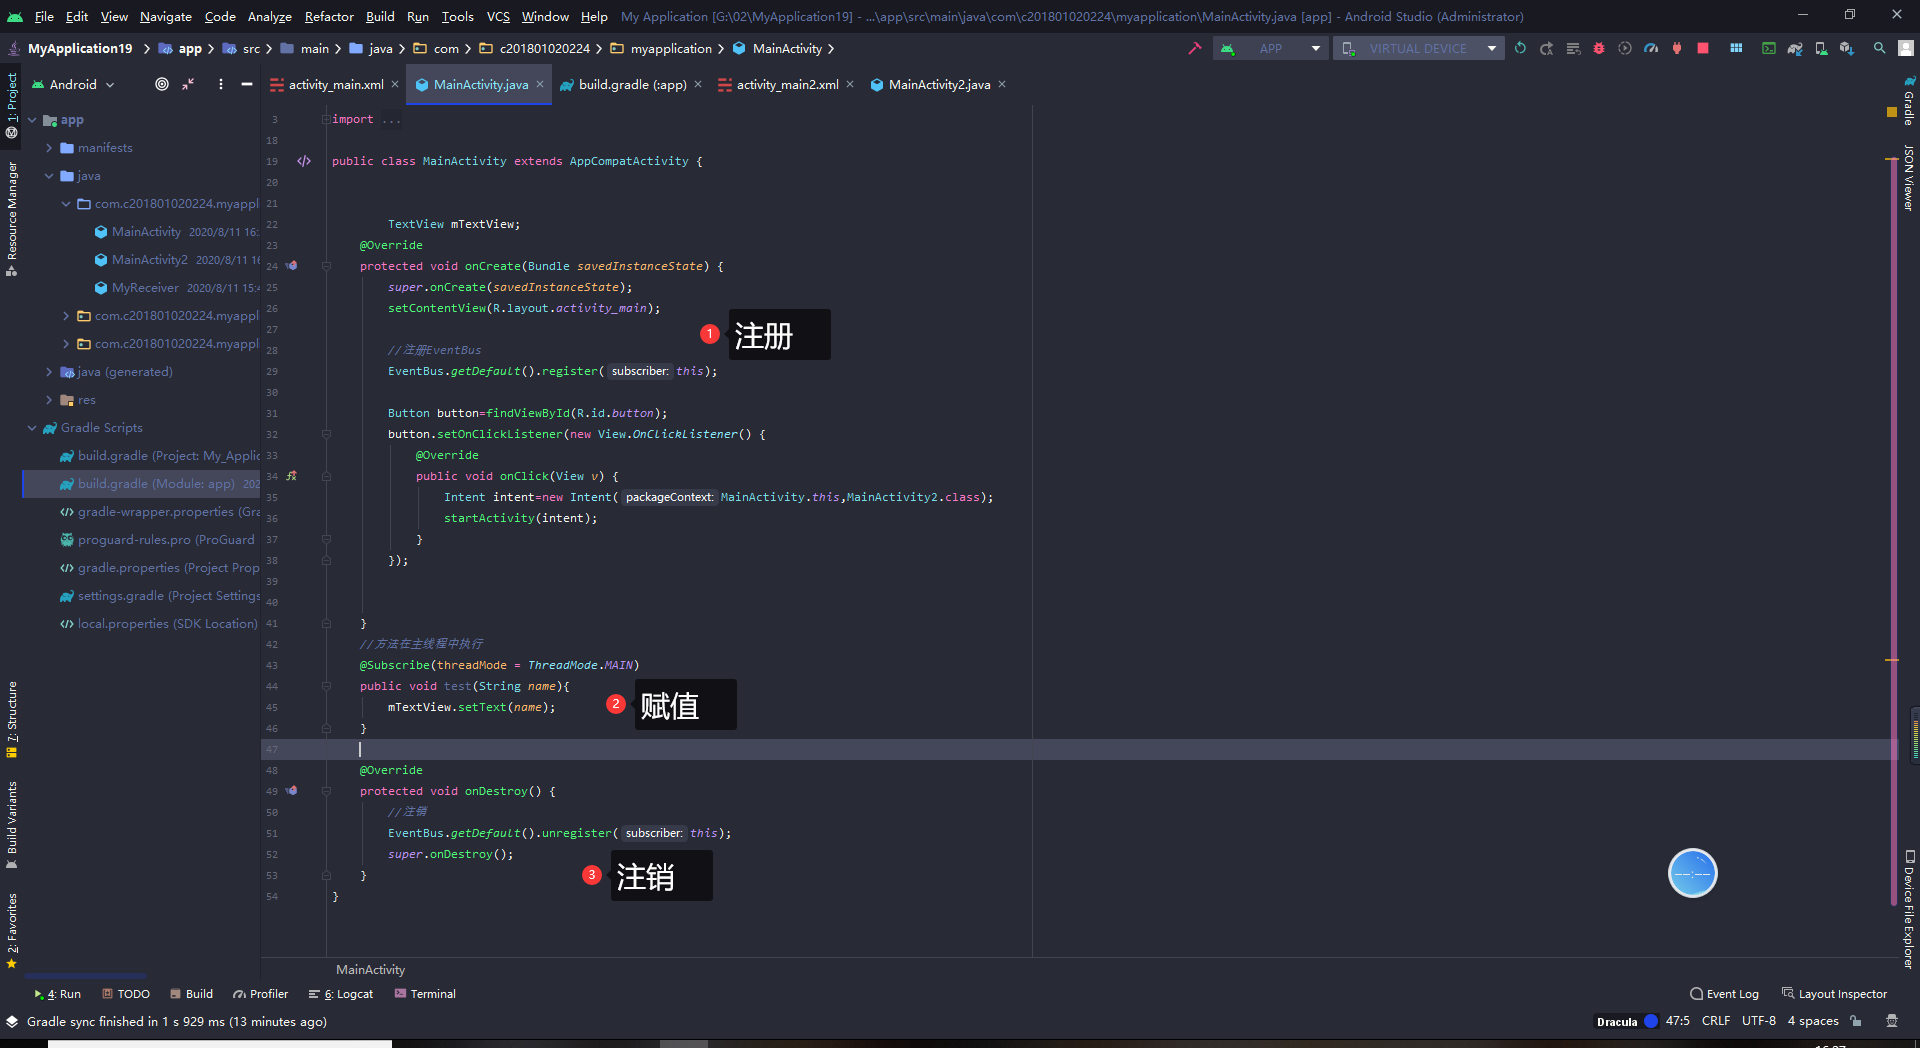Collapse the app module node
The image size is (1920, 1048).
(x=32, y=120)
